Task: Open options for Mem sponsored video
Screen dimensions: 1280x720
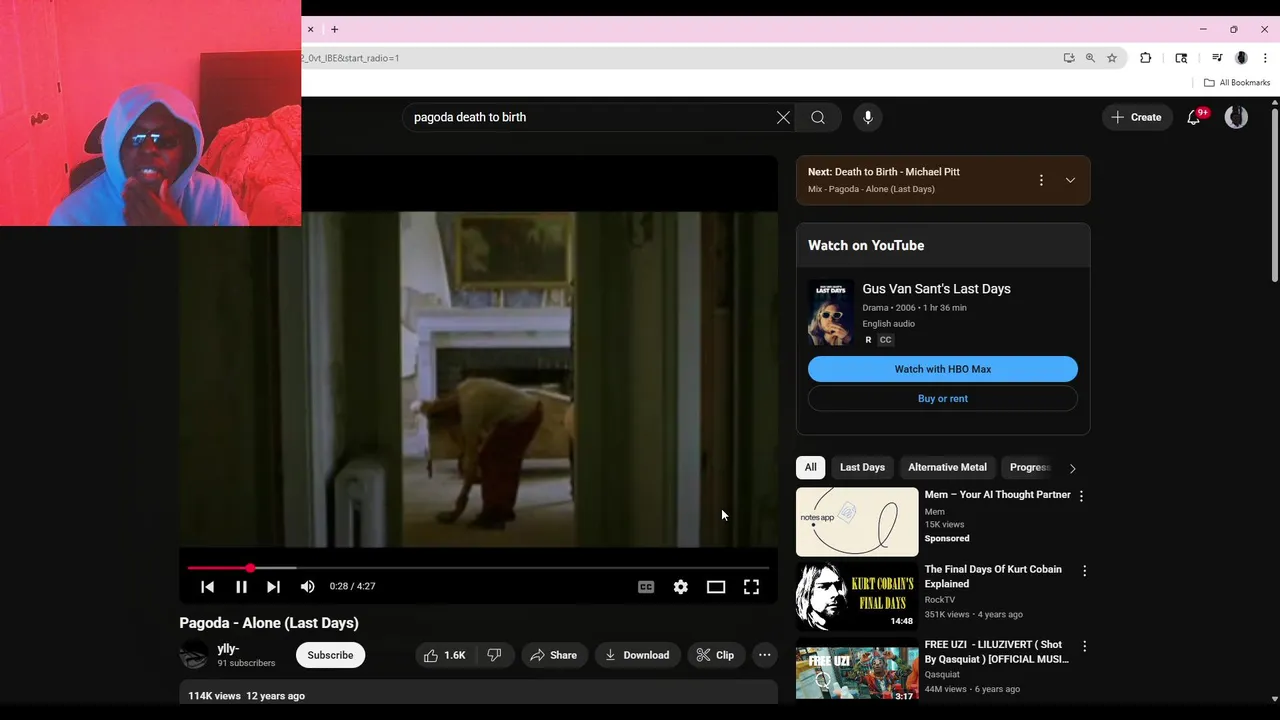Action: (1081, 495)
